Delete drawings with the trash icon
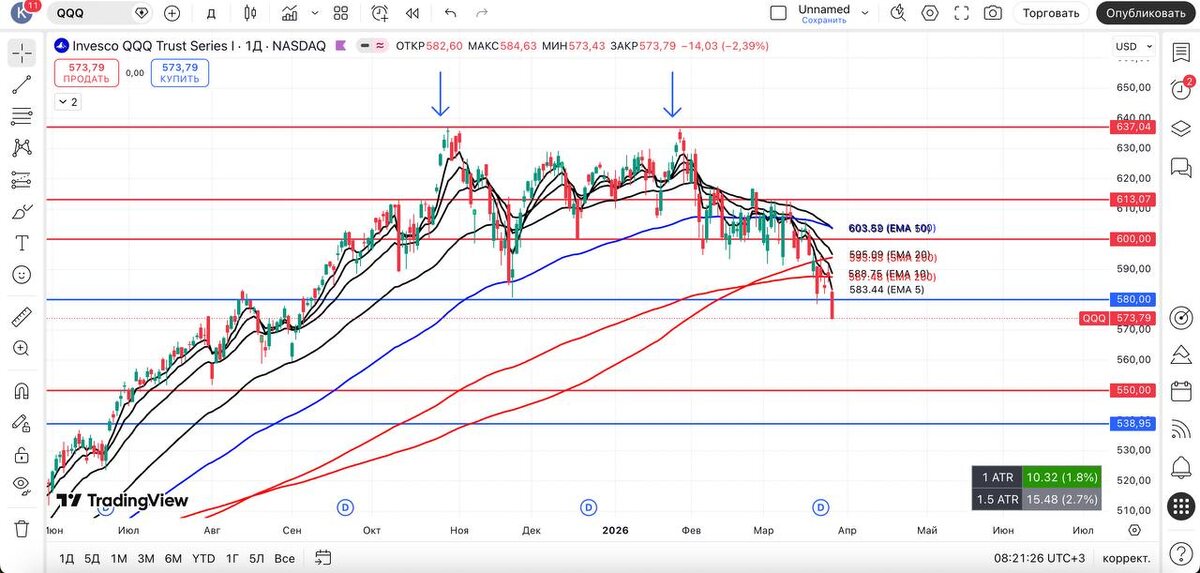This screenshot has width=1200, height=573. 22,527
